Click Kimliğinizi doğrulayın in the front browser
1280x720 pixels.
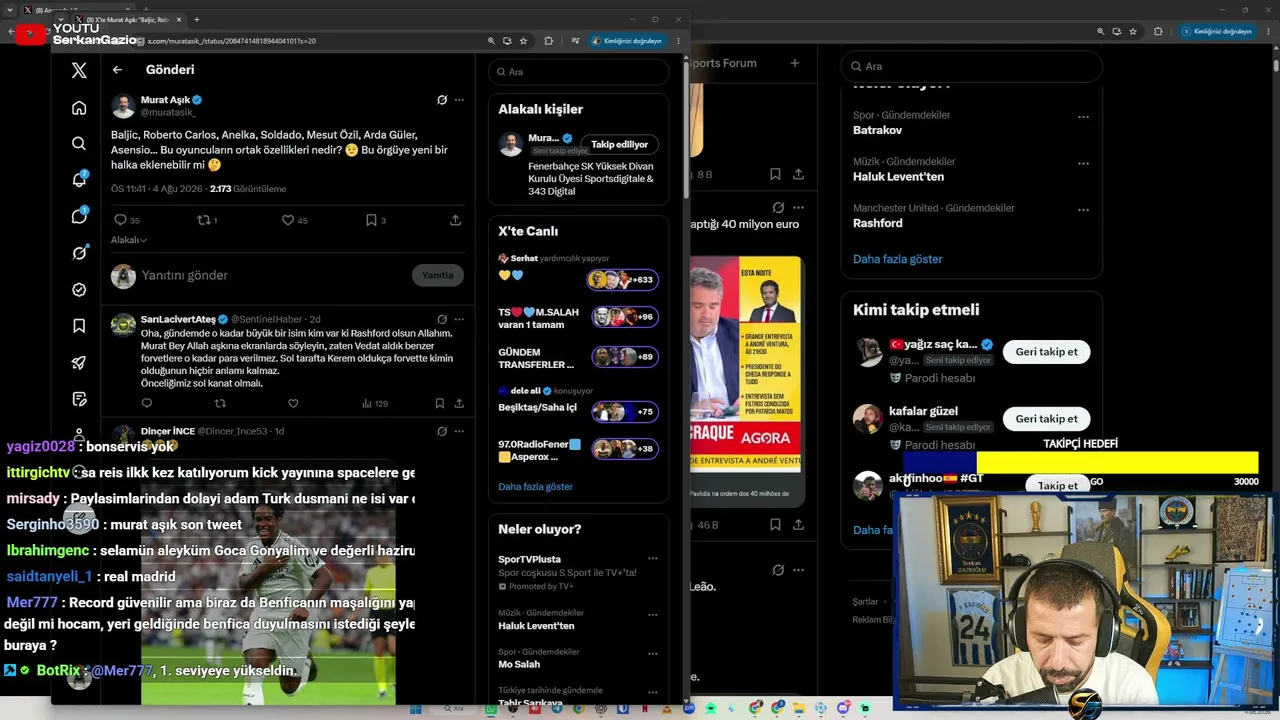[x=626, y=41]
